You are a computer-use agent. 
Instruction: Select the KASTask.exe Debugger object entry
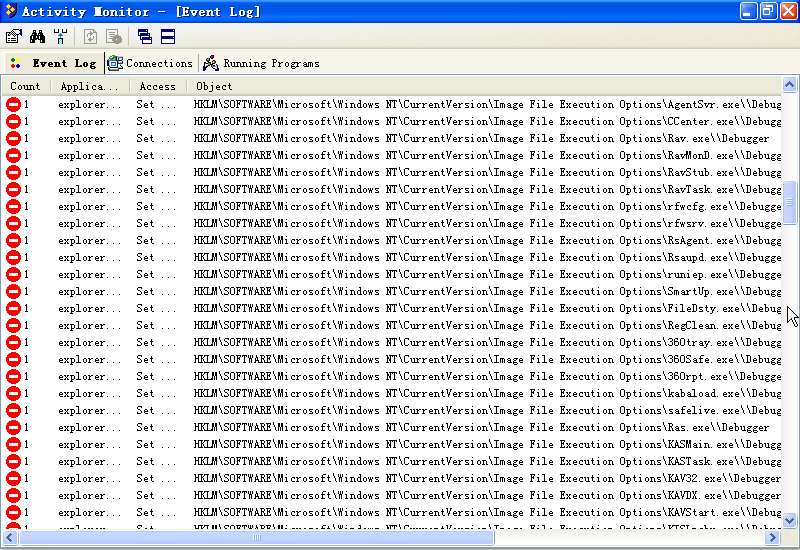[487, 462]
